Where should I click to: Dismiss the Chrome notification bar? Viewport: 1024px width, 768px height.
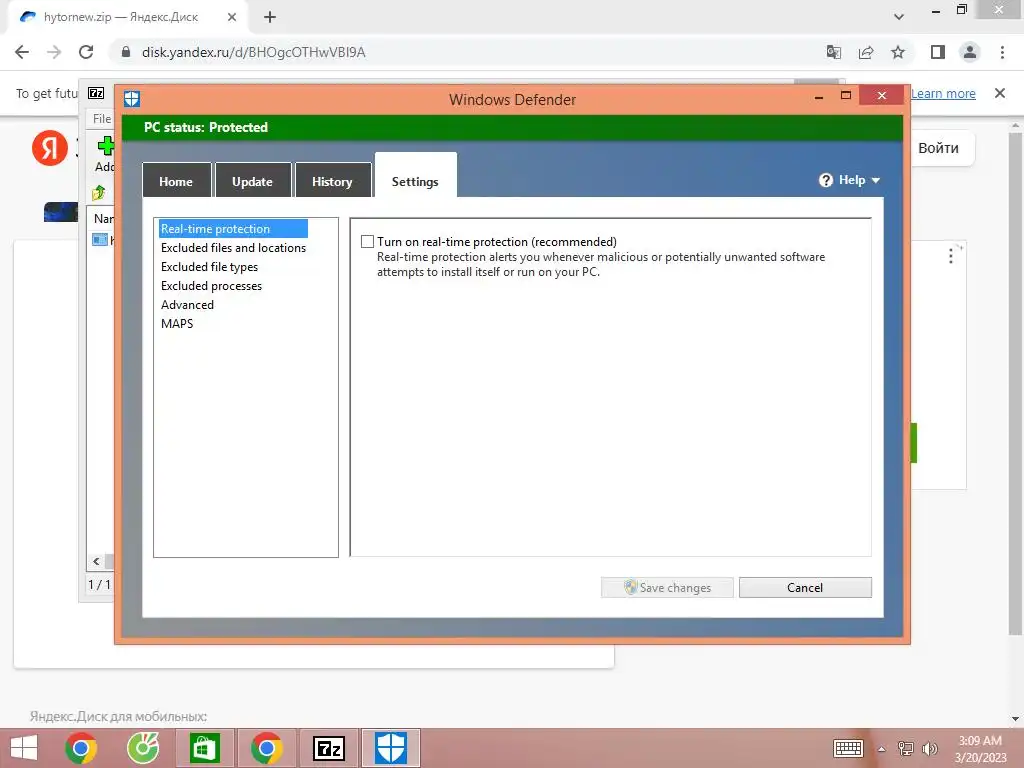(1000, 93)
